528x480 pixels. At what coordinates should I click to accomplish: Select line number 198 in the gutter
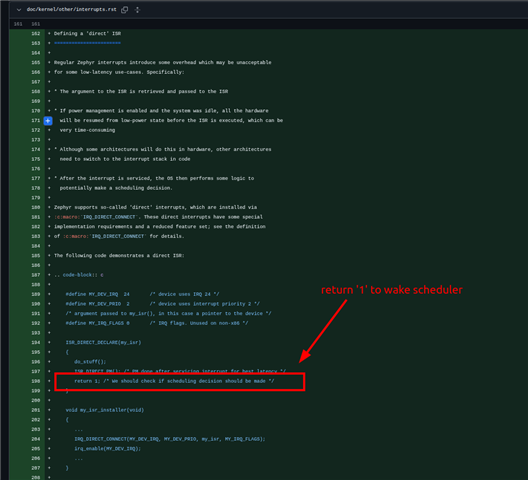pos(36,381)
